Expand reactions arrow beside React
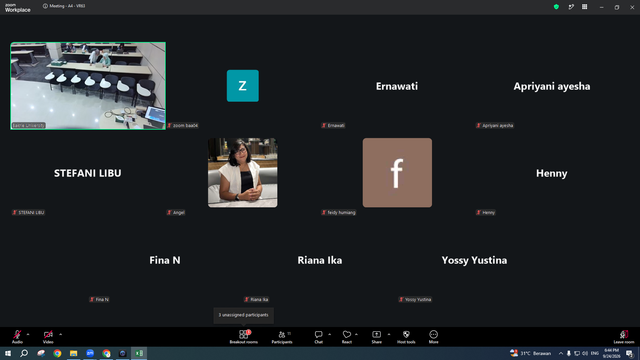This screenshot has width=640, height=360. click(x=356, y=334)
